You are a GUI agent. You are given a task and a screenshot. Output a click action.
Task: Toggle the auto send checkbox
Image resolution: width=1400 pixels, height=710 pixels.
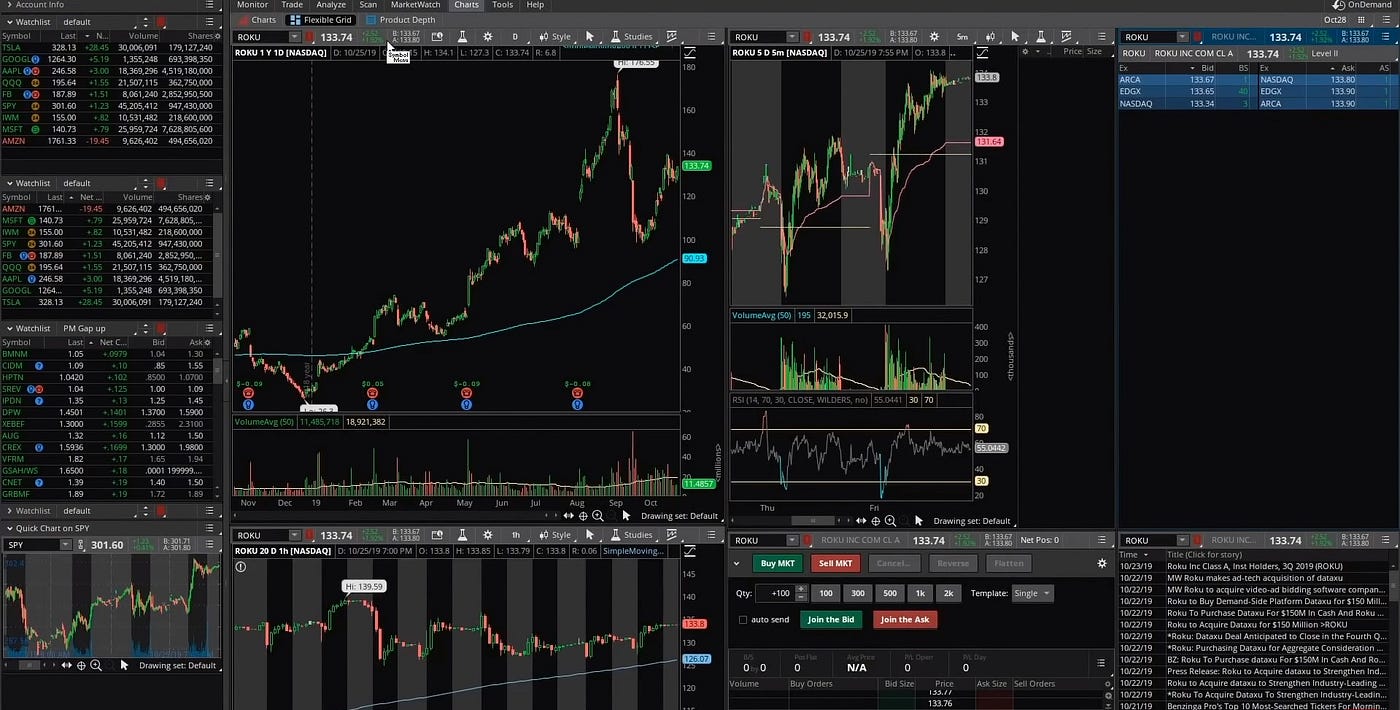coord(743,620)
